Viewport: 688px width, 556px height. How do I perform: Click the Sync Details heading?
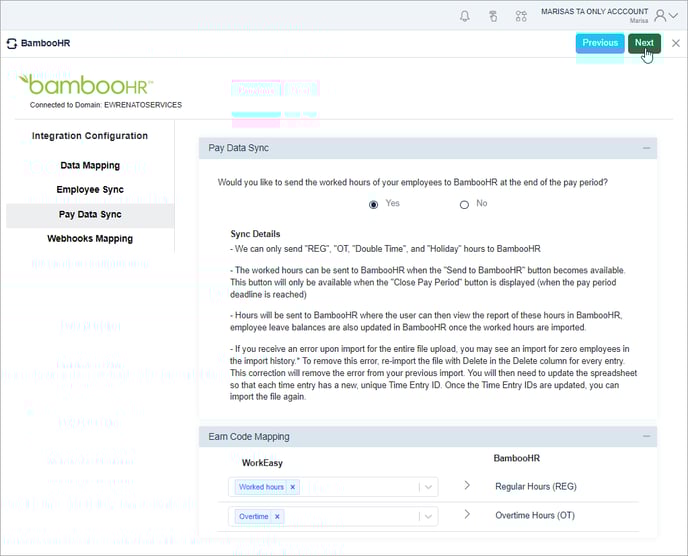click(255, 234)
